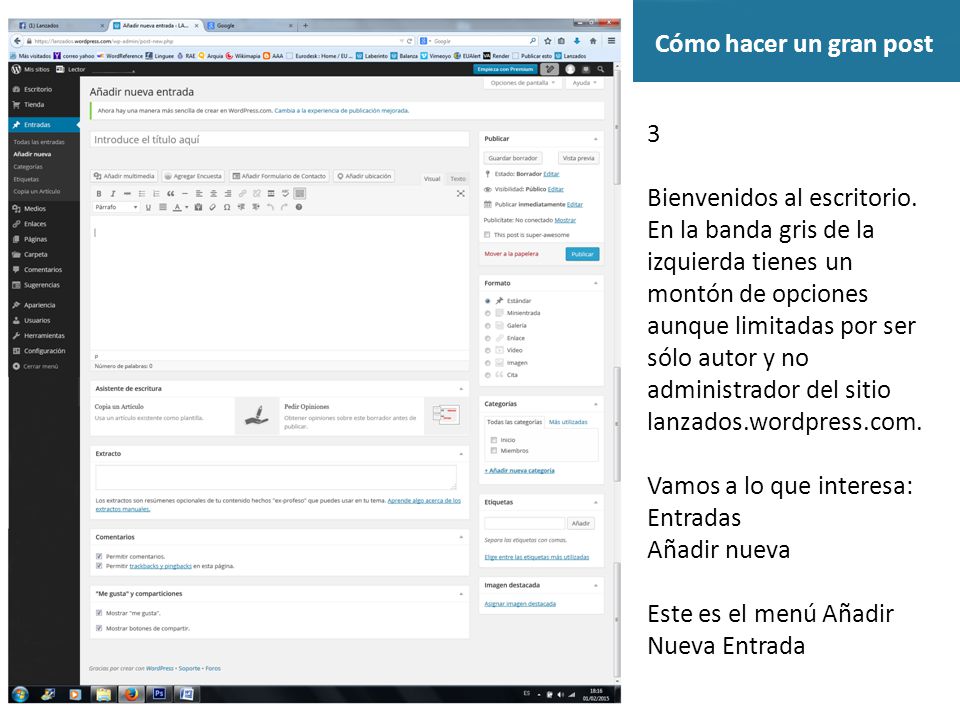Collapse Asistente de escritura box

[x=461, y=389]
